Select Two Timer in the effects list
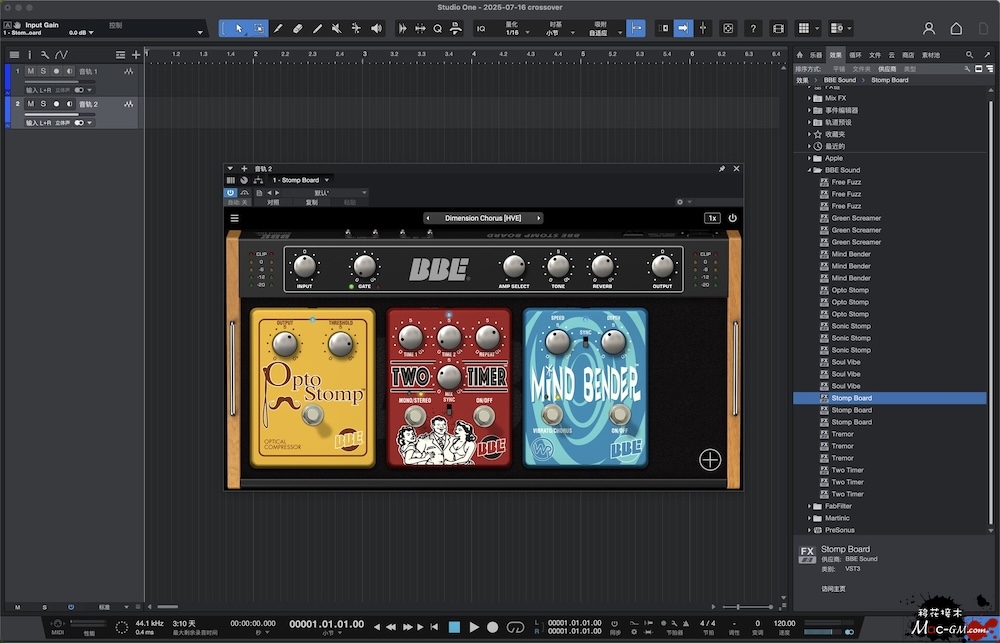The width and height of the screenshot is (1000, 643). (847, 470)
